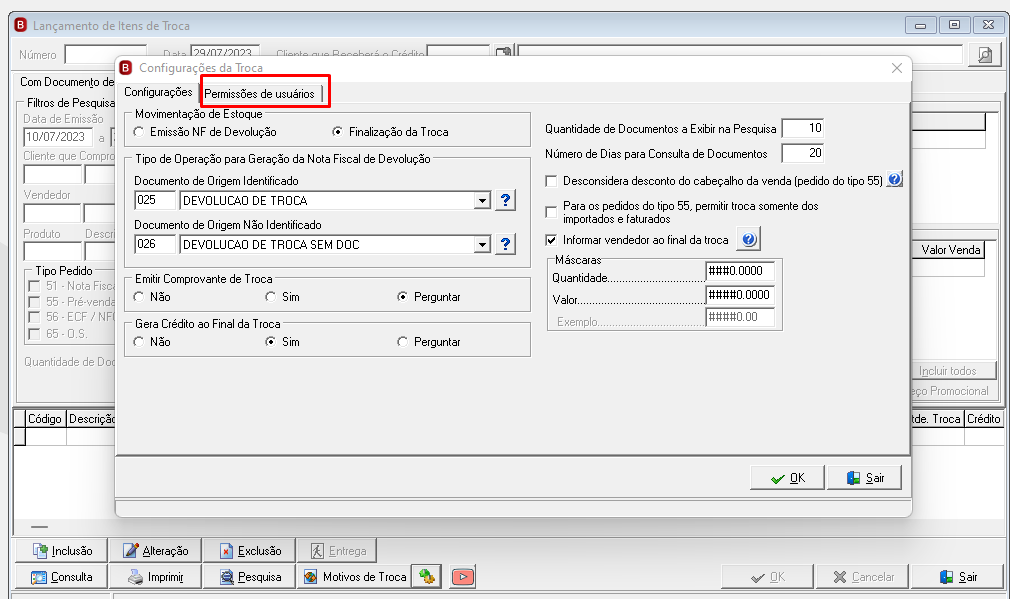
Task: Click the Quantidade mask input field
Action: pos(740,271)
